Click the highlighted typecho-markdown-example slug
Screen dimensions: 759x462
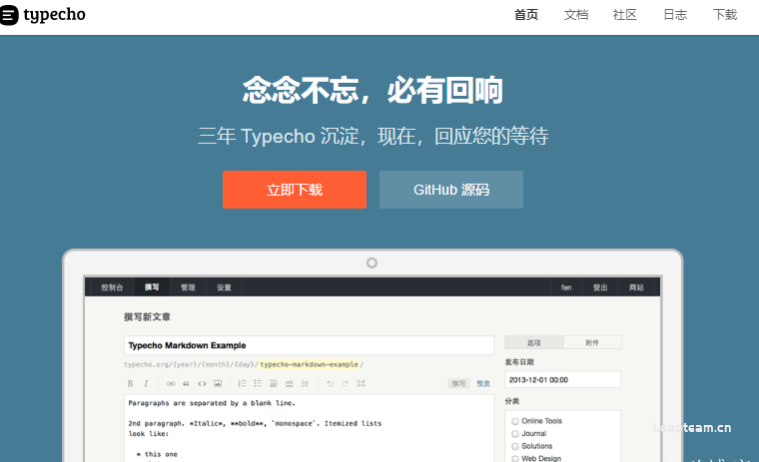click(309, 364)
